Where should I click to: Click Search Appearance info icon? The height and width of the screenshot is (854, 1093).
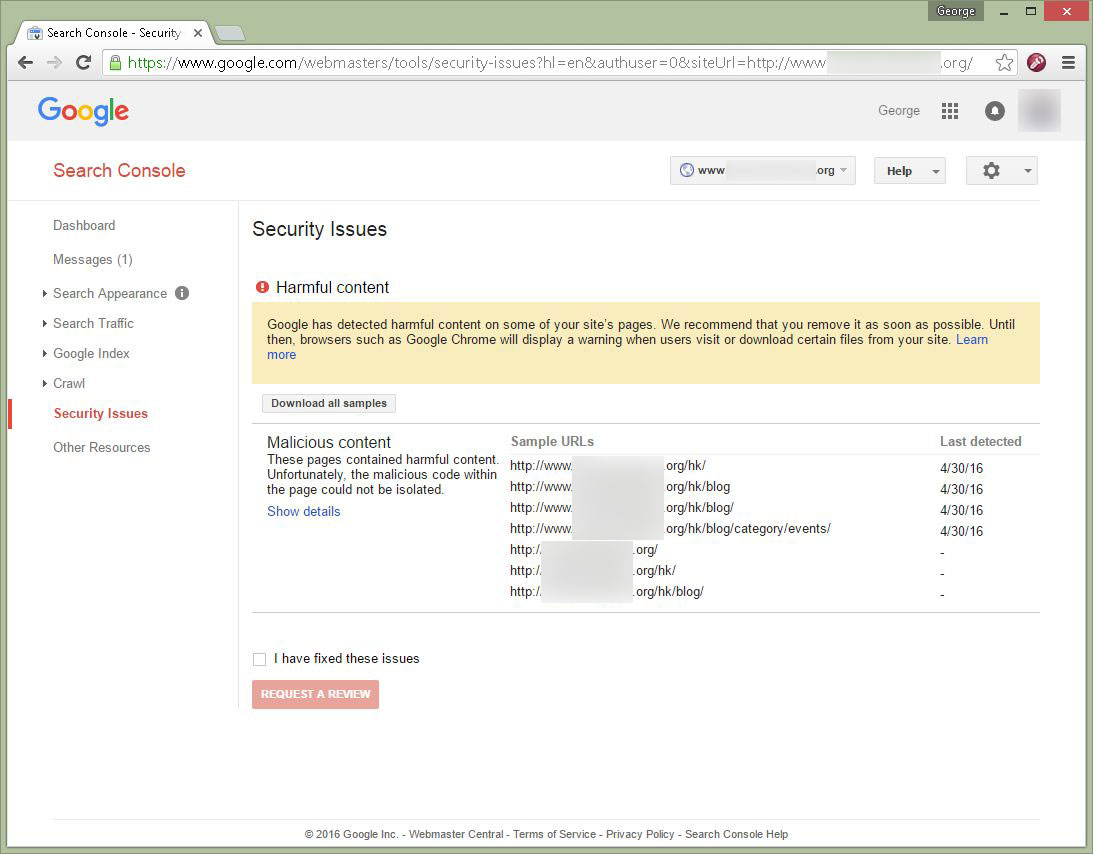click(x=182, y=293)
